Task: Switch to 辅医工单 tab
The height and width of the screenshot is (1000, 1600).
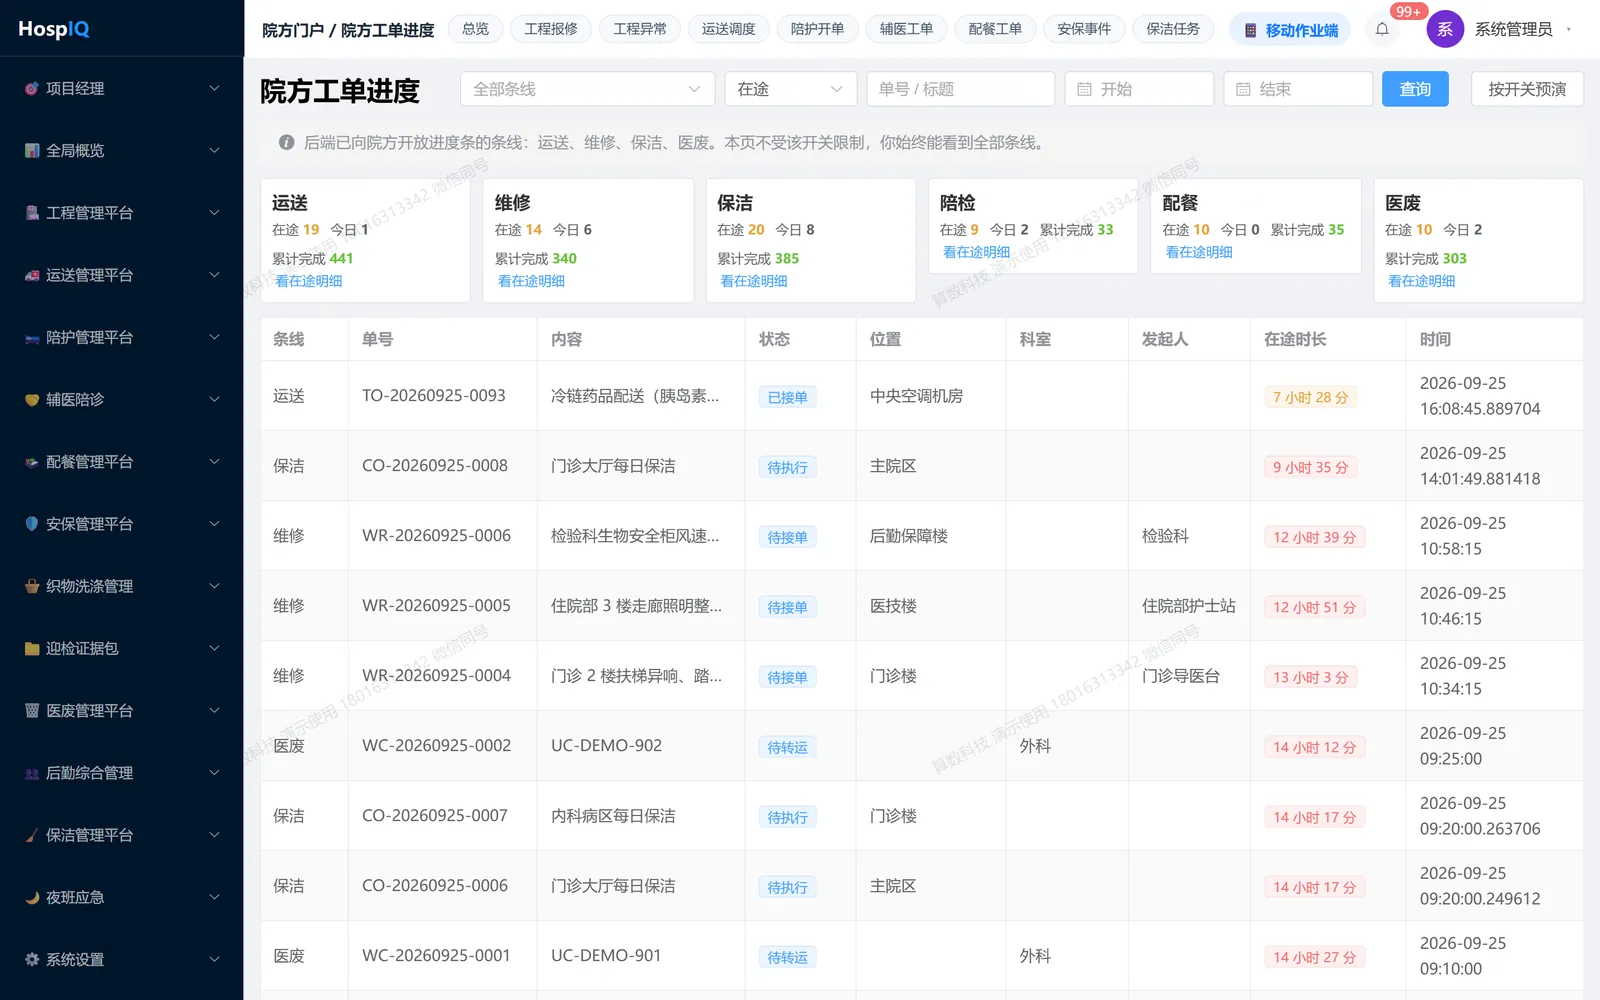Action: [906, 29]
